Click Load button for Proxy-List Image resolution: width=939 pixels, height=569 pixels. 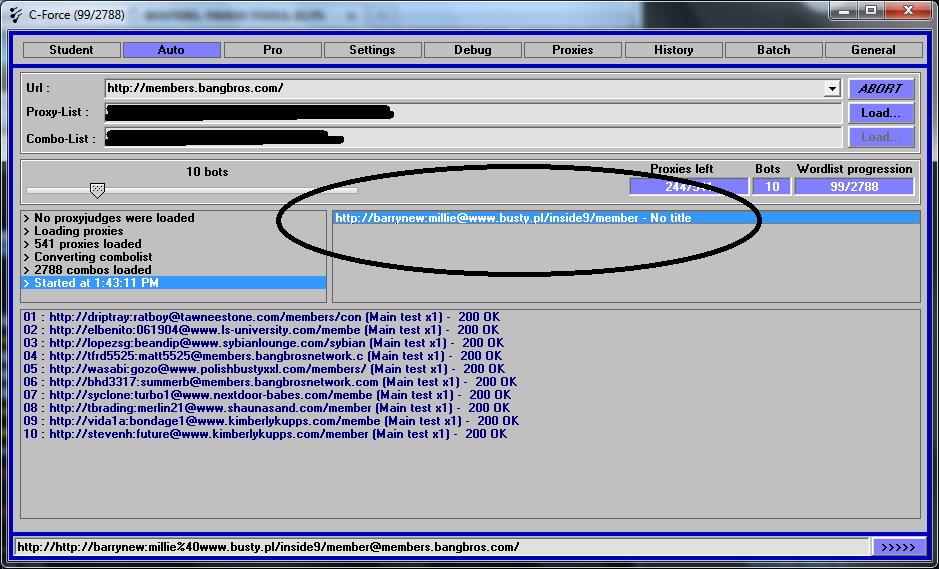tap(881, 113)
